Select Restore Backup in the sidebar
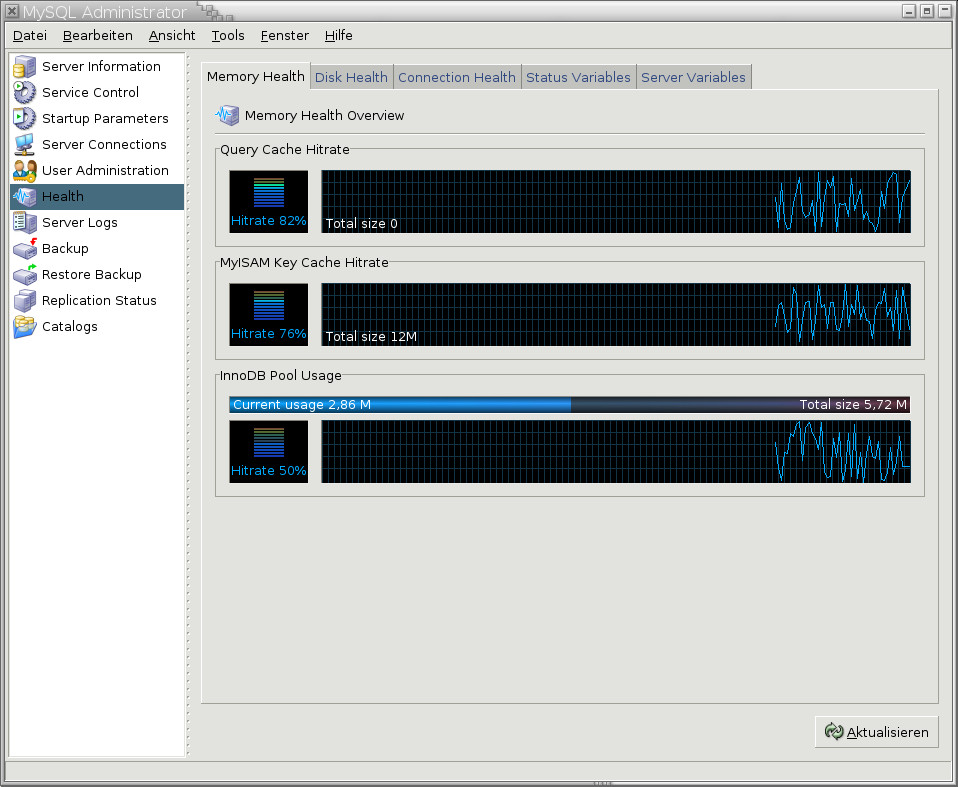Image resolution: width=958 pixels, height=787 pixels. point(98,274)
